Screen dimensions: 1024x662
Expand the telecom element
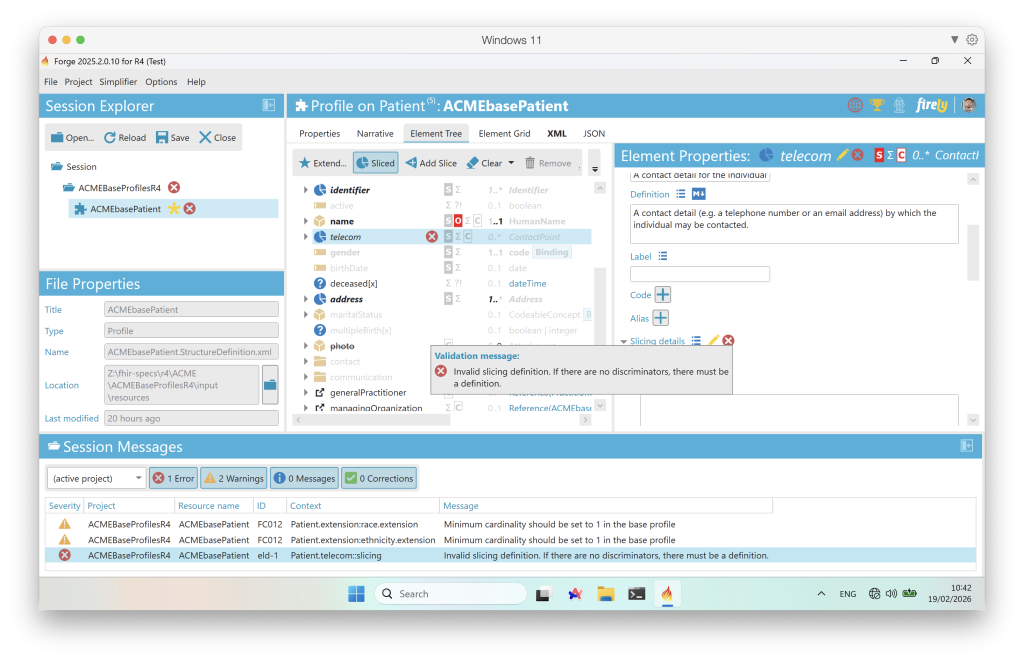306,236
